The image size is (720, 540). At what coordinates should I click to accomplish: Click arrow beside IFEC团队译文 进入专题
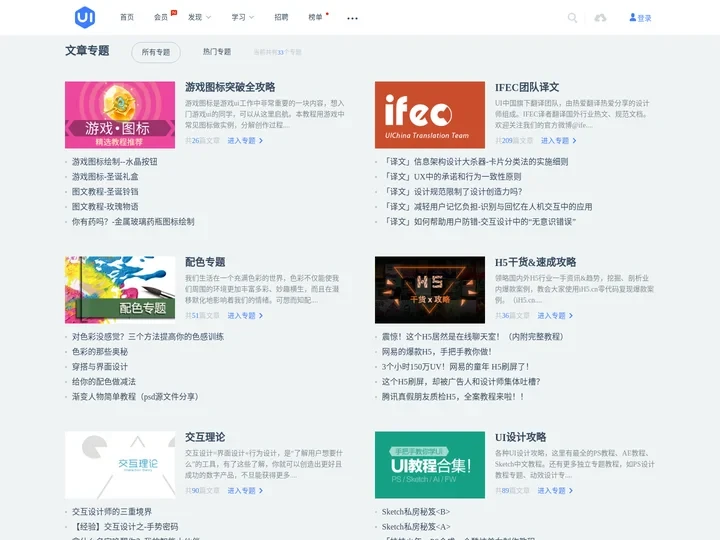coord(574,141)
